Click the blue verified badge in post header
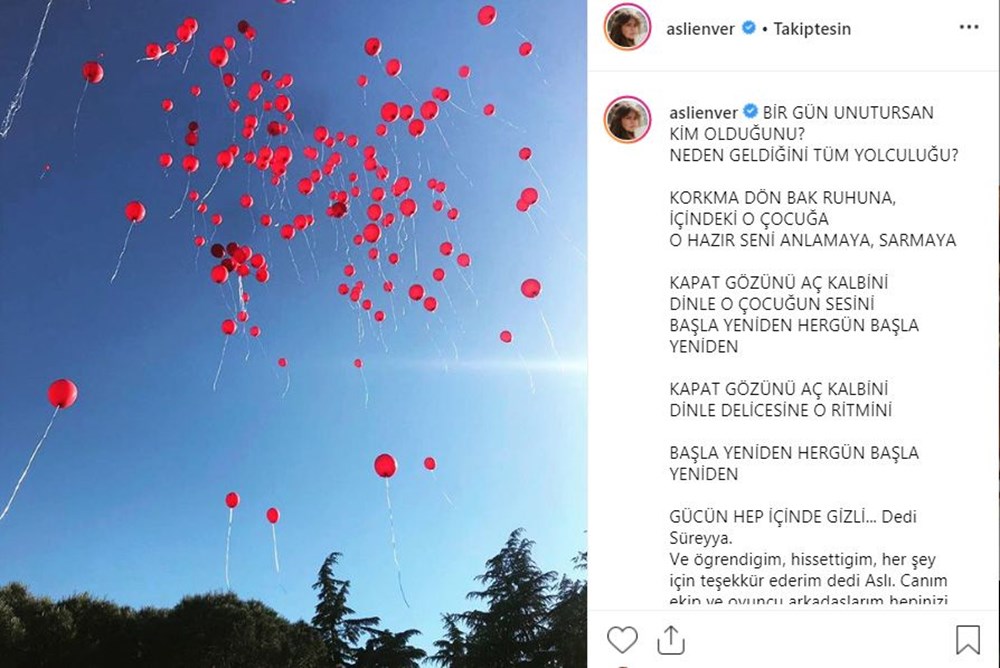This screenshot has width=1000, height=668. pos(749,28)
